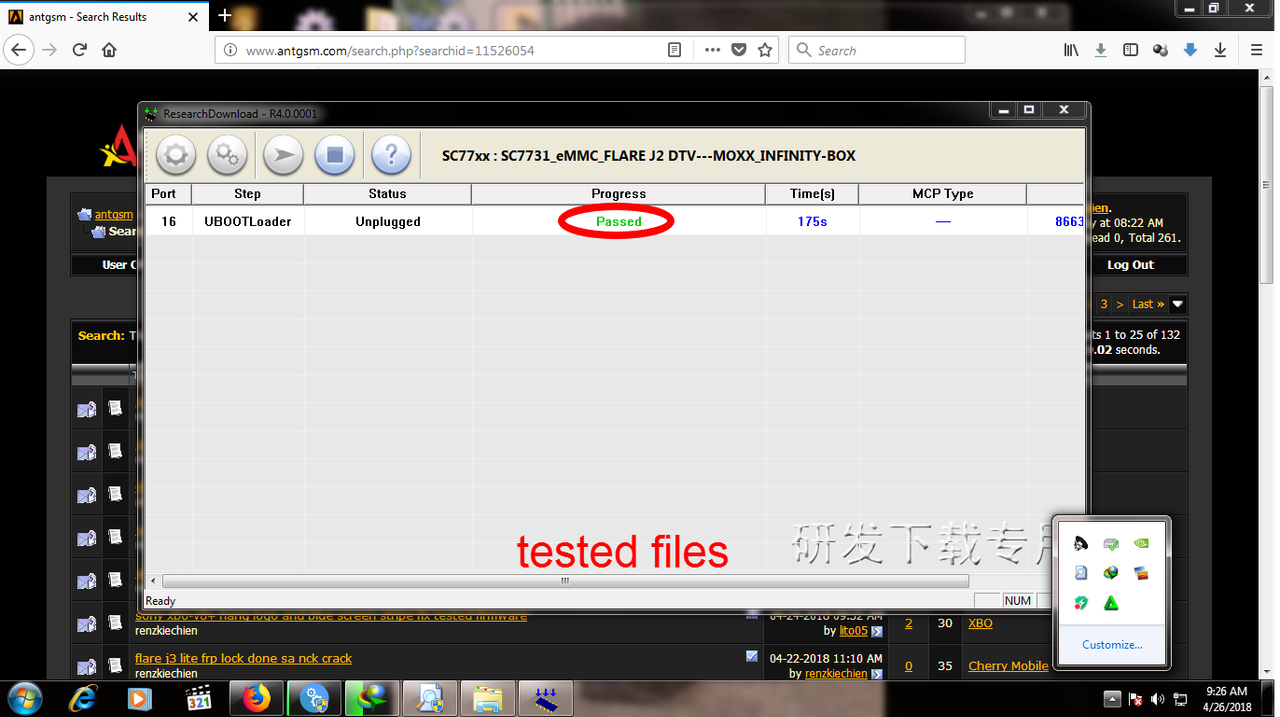Select the UBOOTLoader step cell
Viewport: 1280px width, 717px height.
[248, 221]
